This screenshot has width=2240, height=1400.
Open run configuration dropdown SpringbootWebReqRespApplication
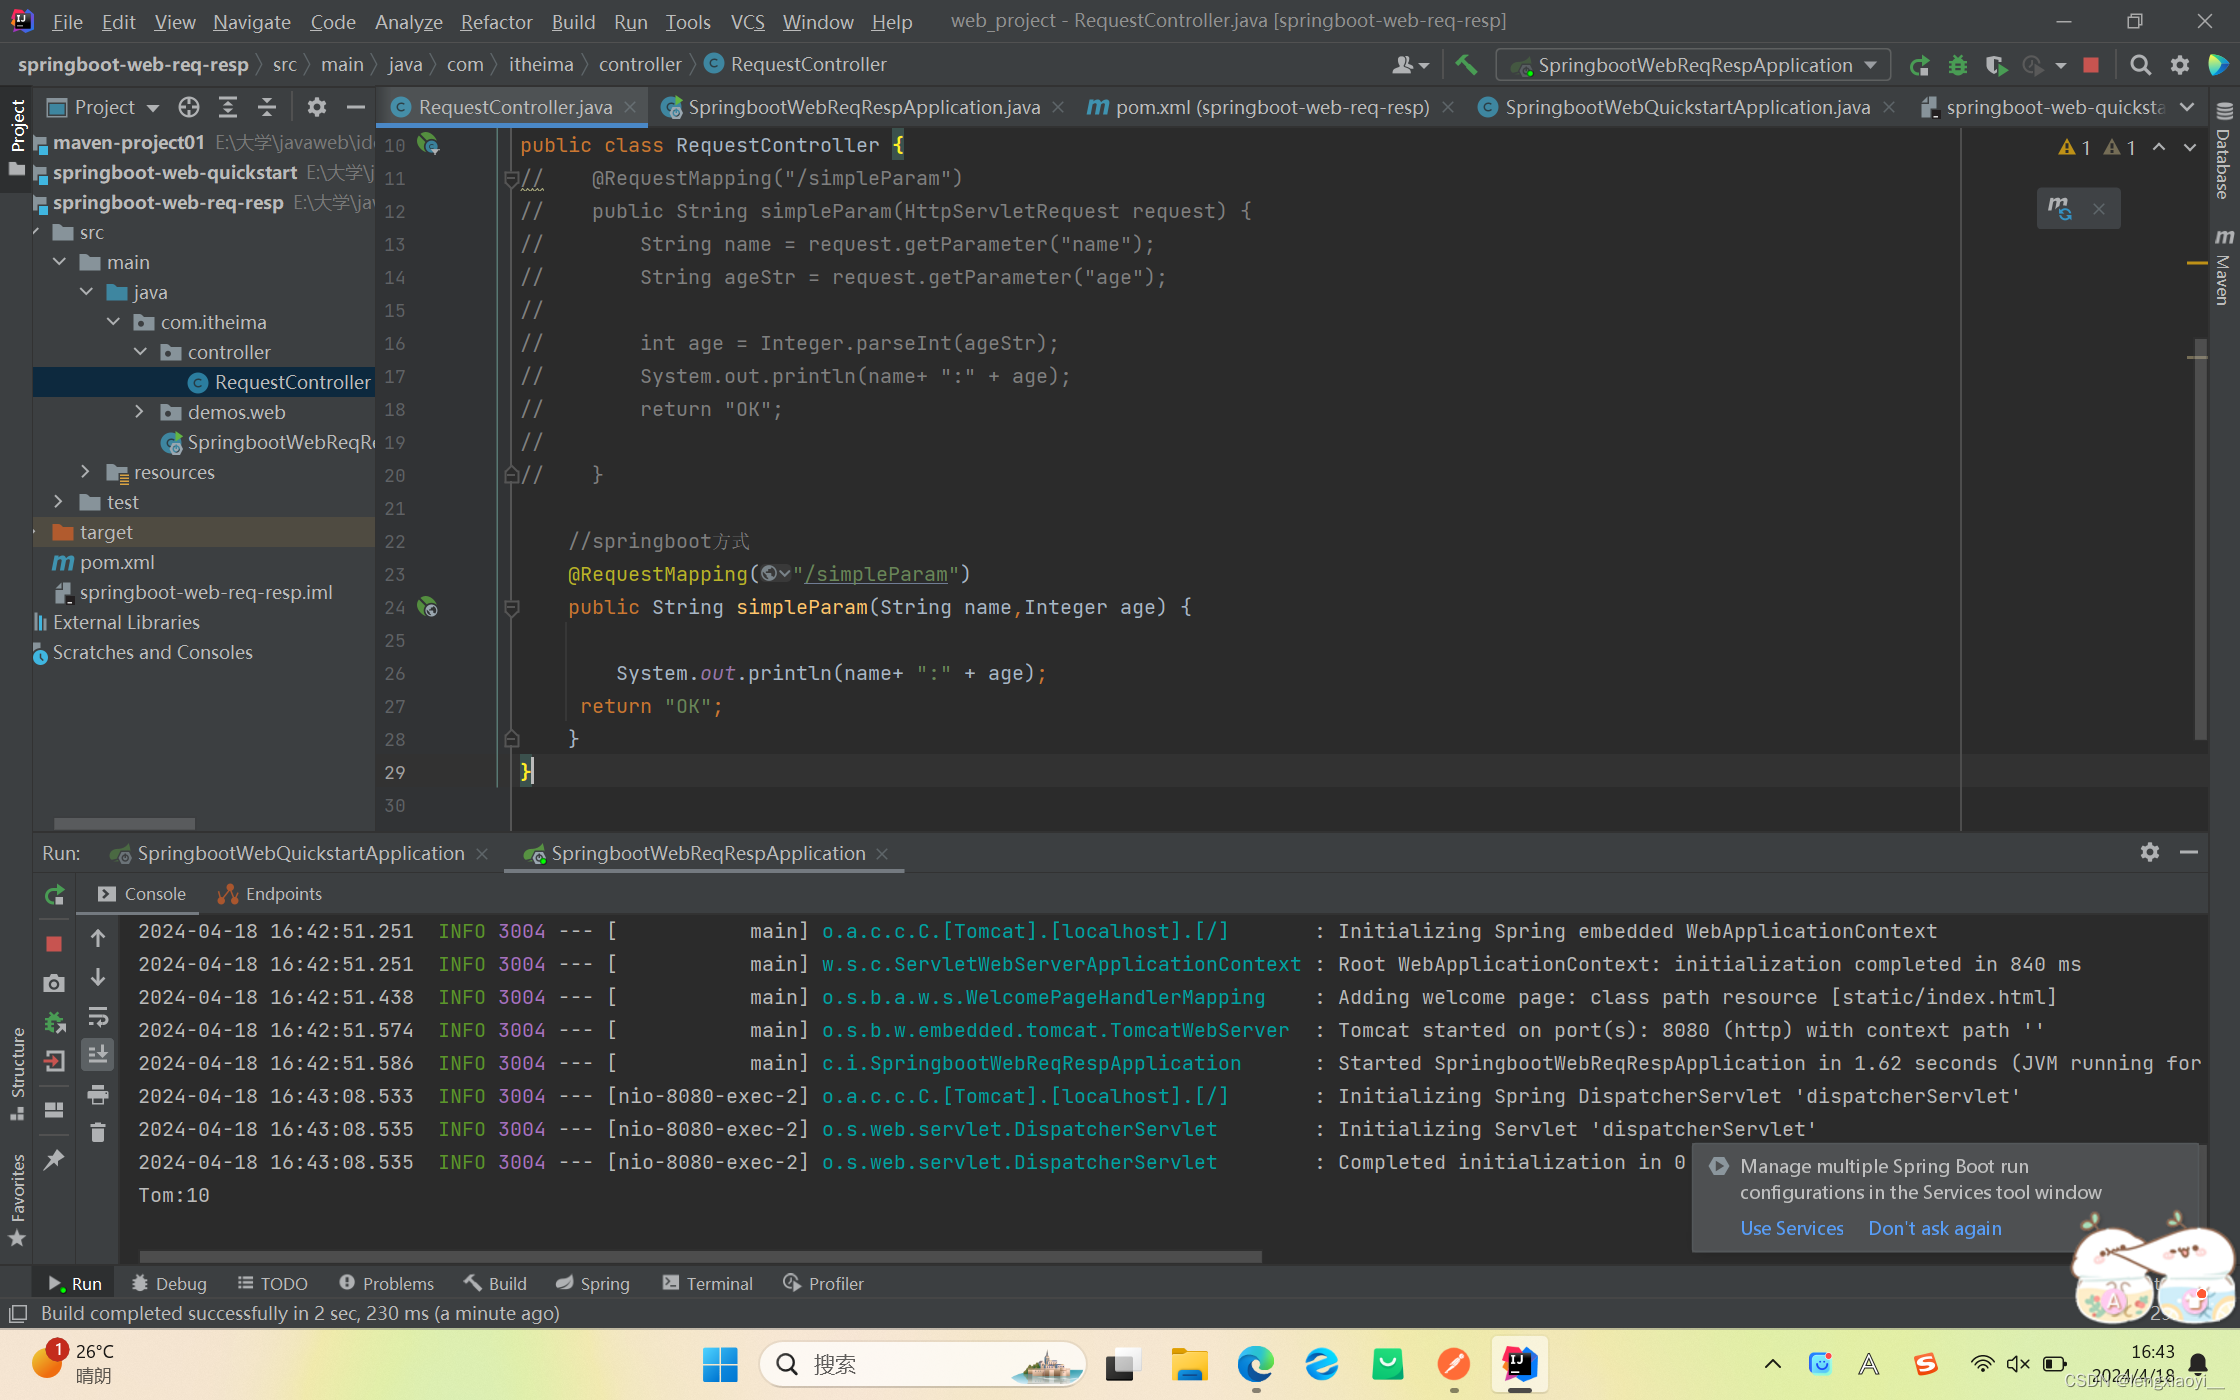point(1693,65)
